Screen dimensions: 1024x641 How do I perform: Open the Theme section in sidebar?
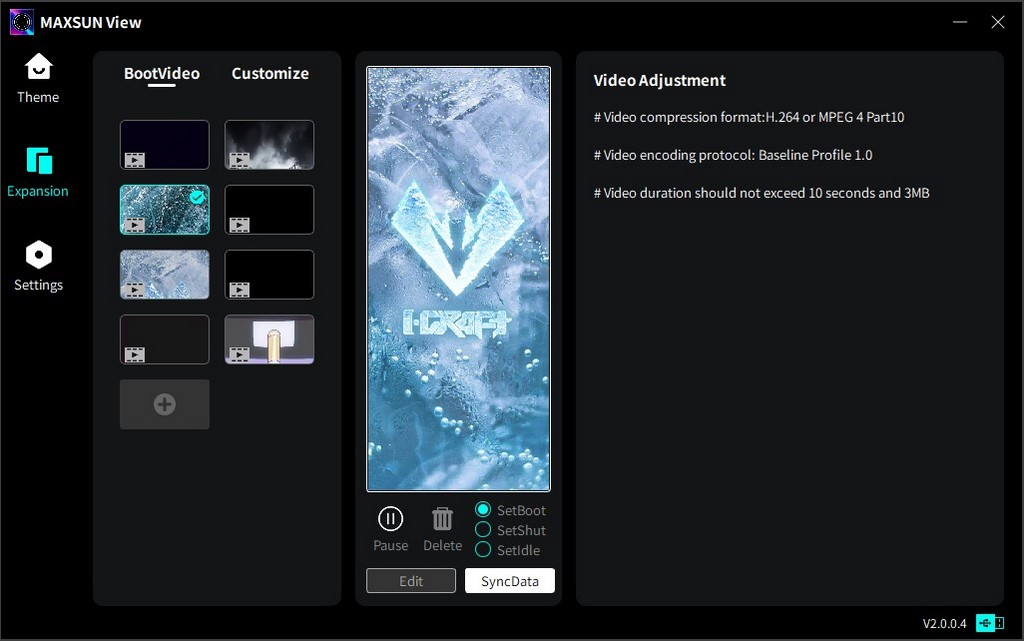(x=38, y=78)
